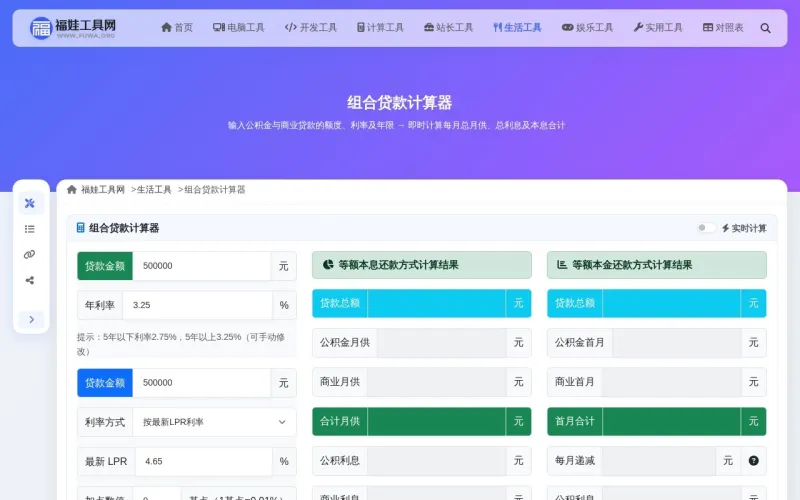800x500 pixels.
Task: Click the 等额本息还款方式计算结果 header
Action: (422, 265)
